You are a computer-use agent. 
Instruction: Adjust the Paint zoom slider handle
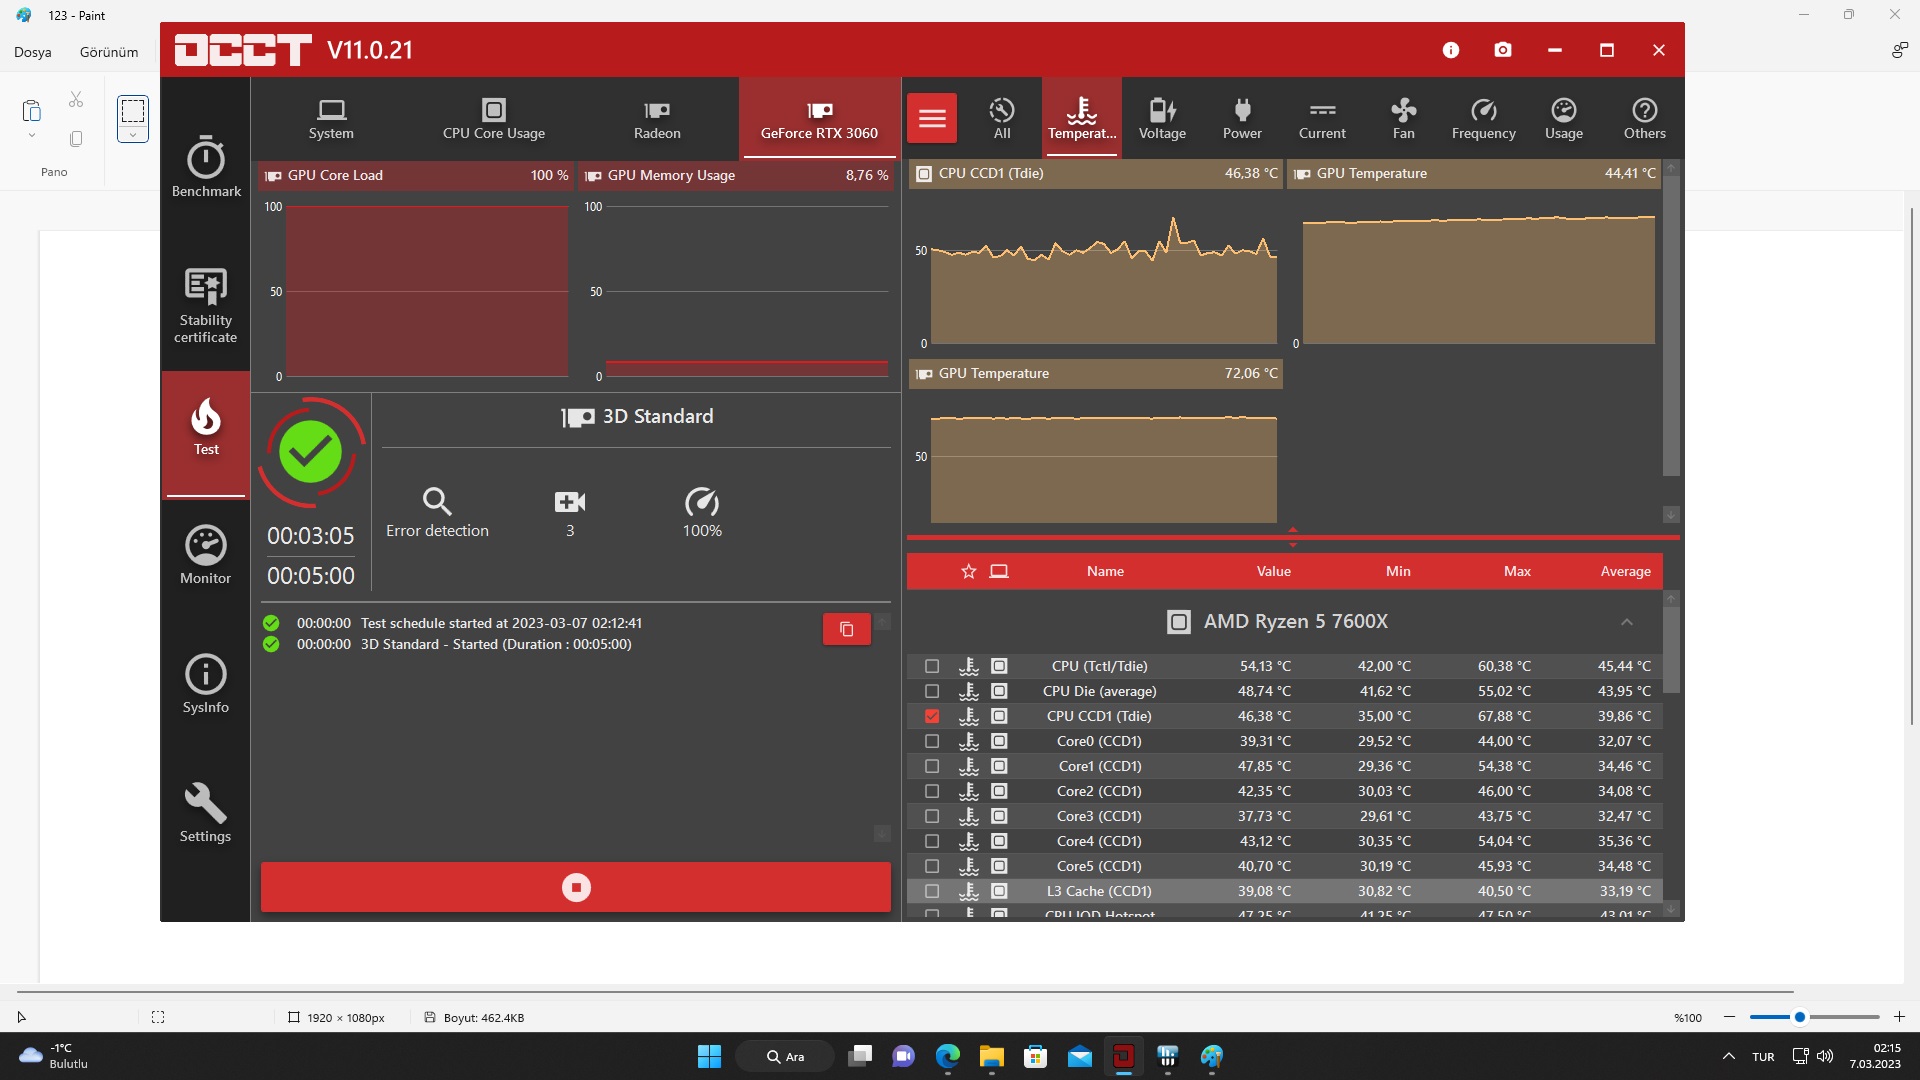coord(1799,1017)
